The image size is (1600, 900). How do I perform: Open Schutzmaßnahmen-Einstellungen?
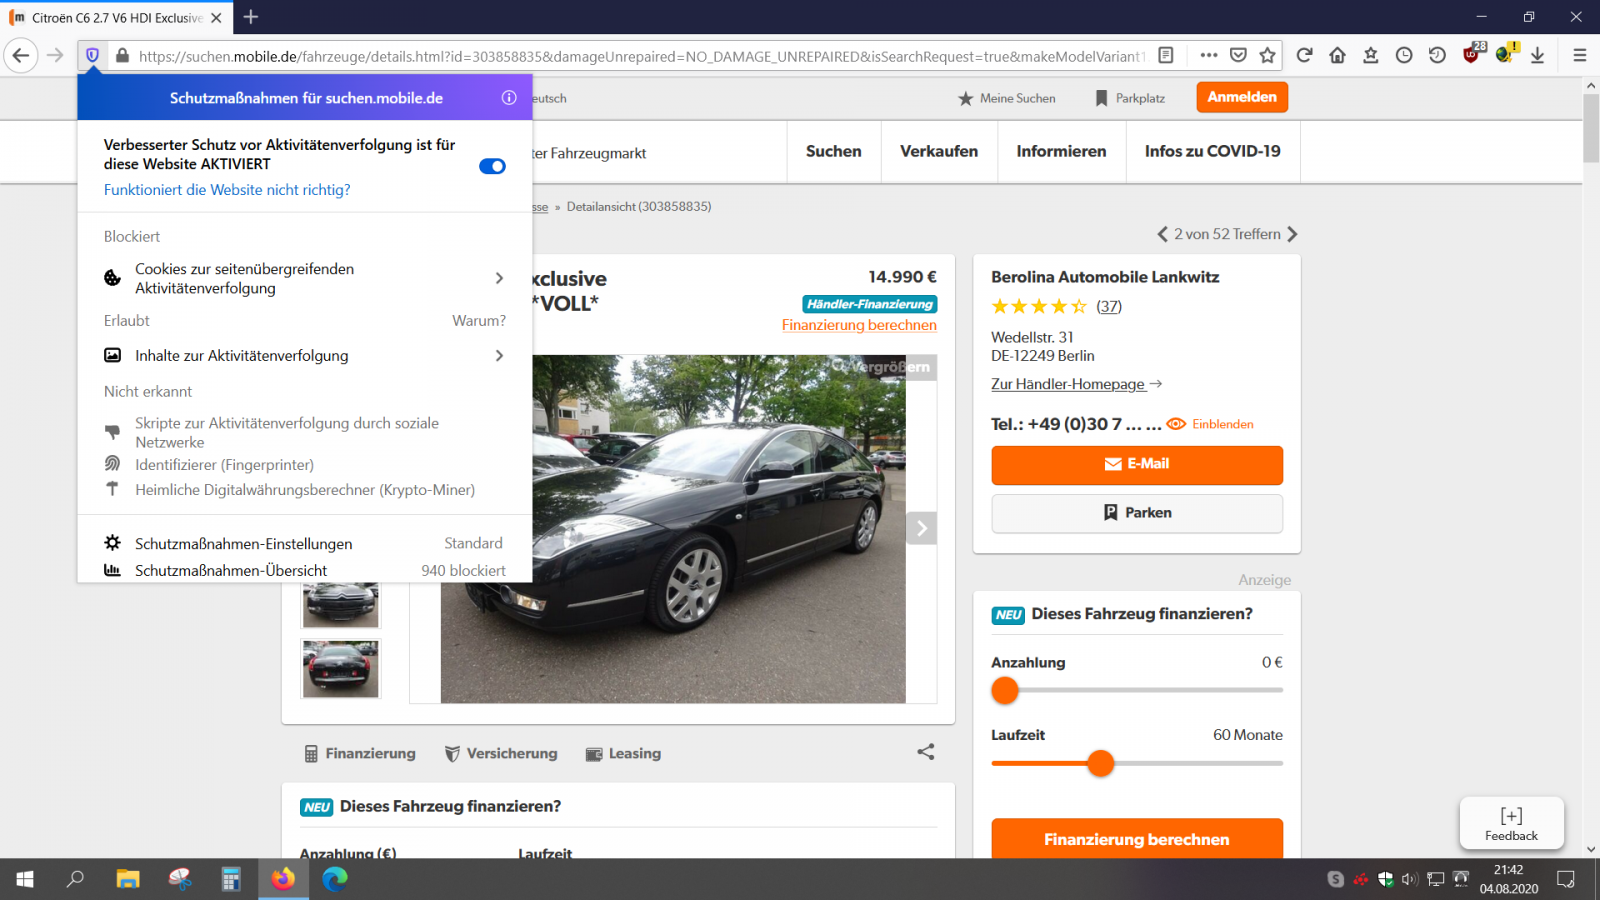point(305,543)
